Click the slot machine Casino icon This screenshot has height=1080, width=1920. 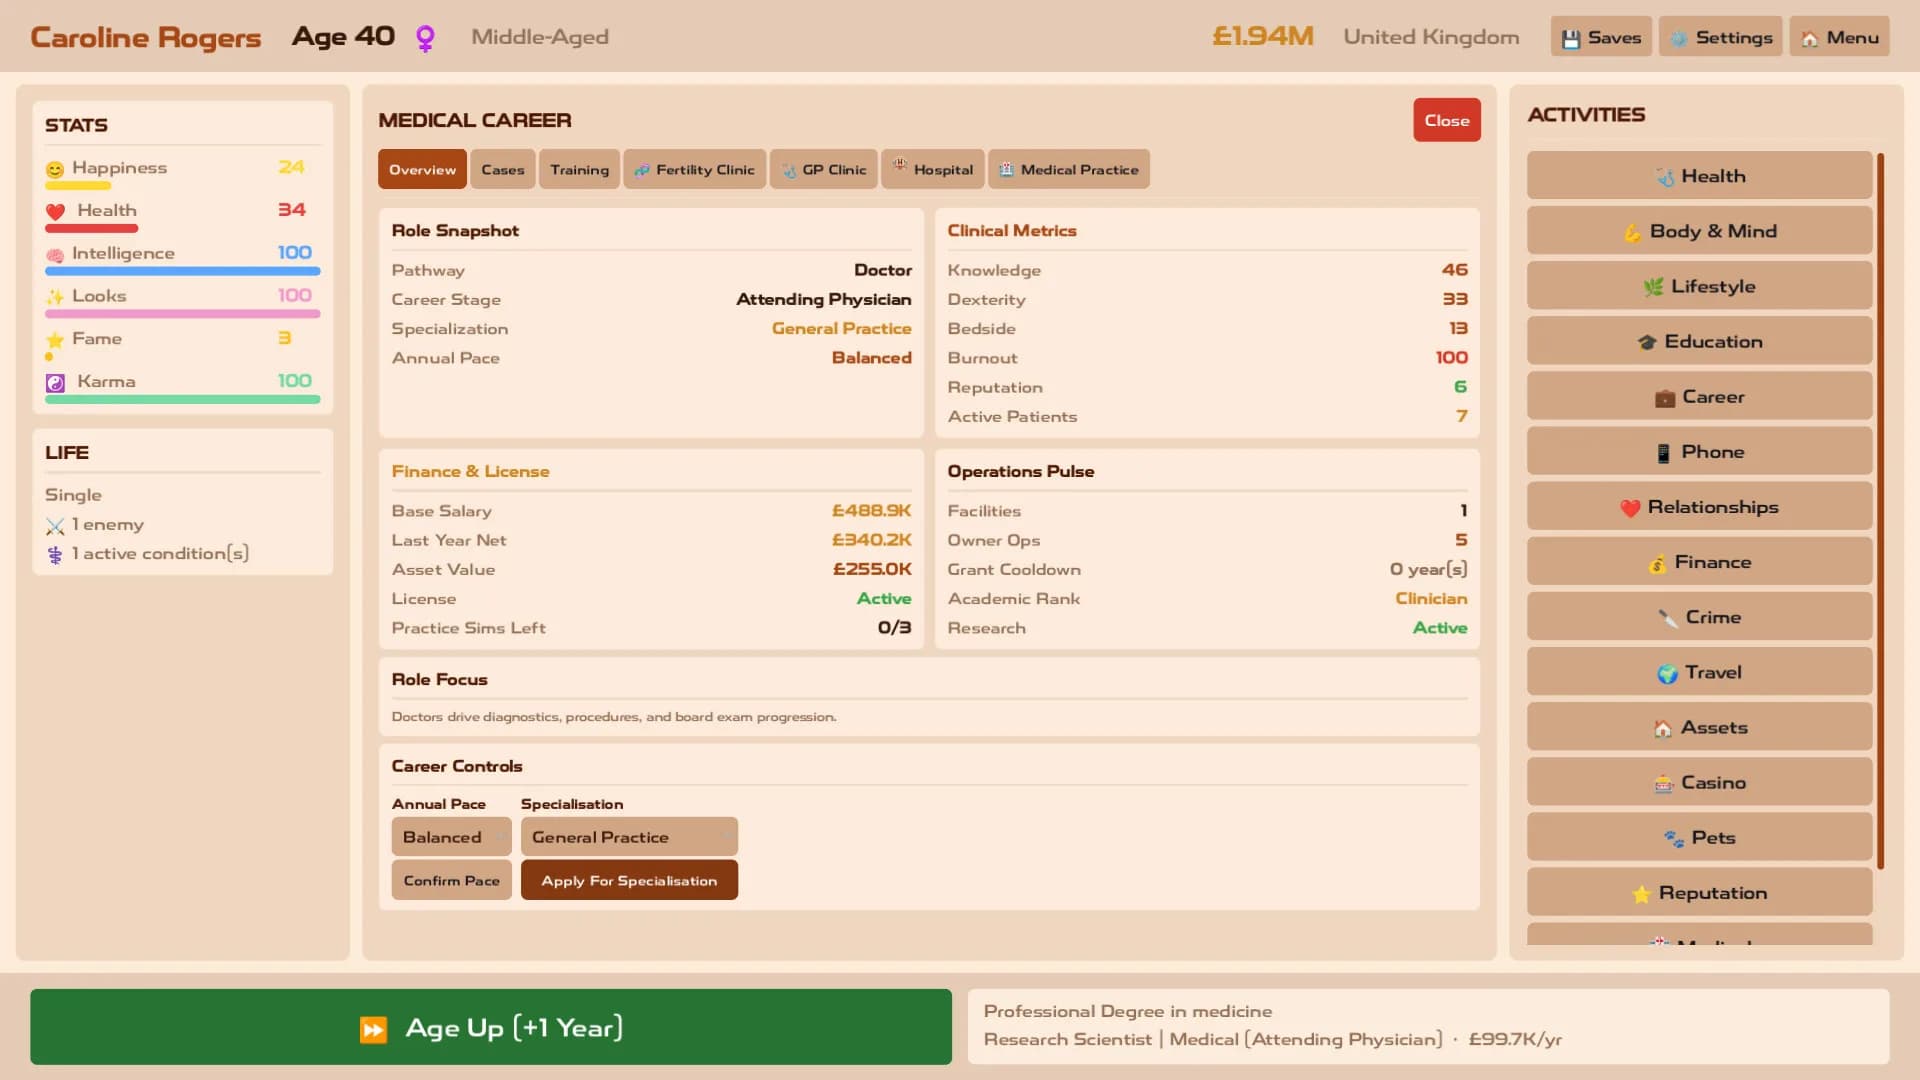click(1664, 784)
